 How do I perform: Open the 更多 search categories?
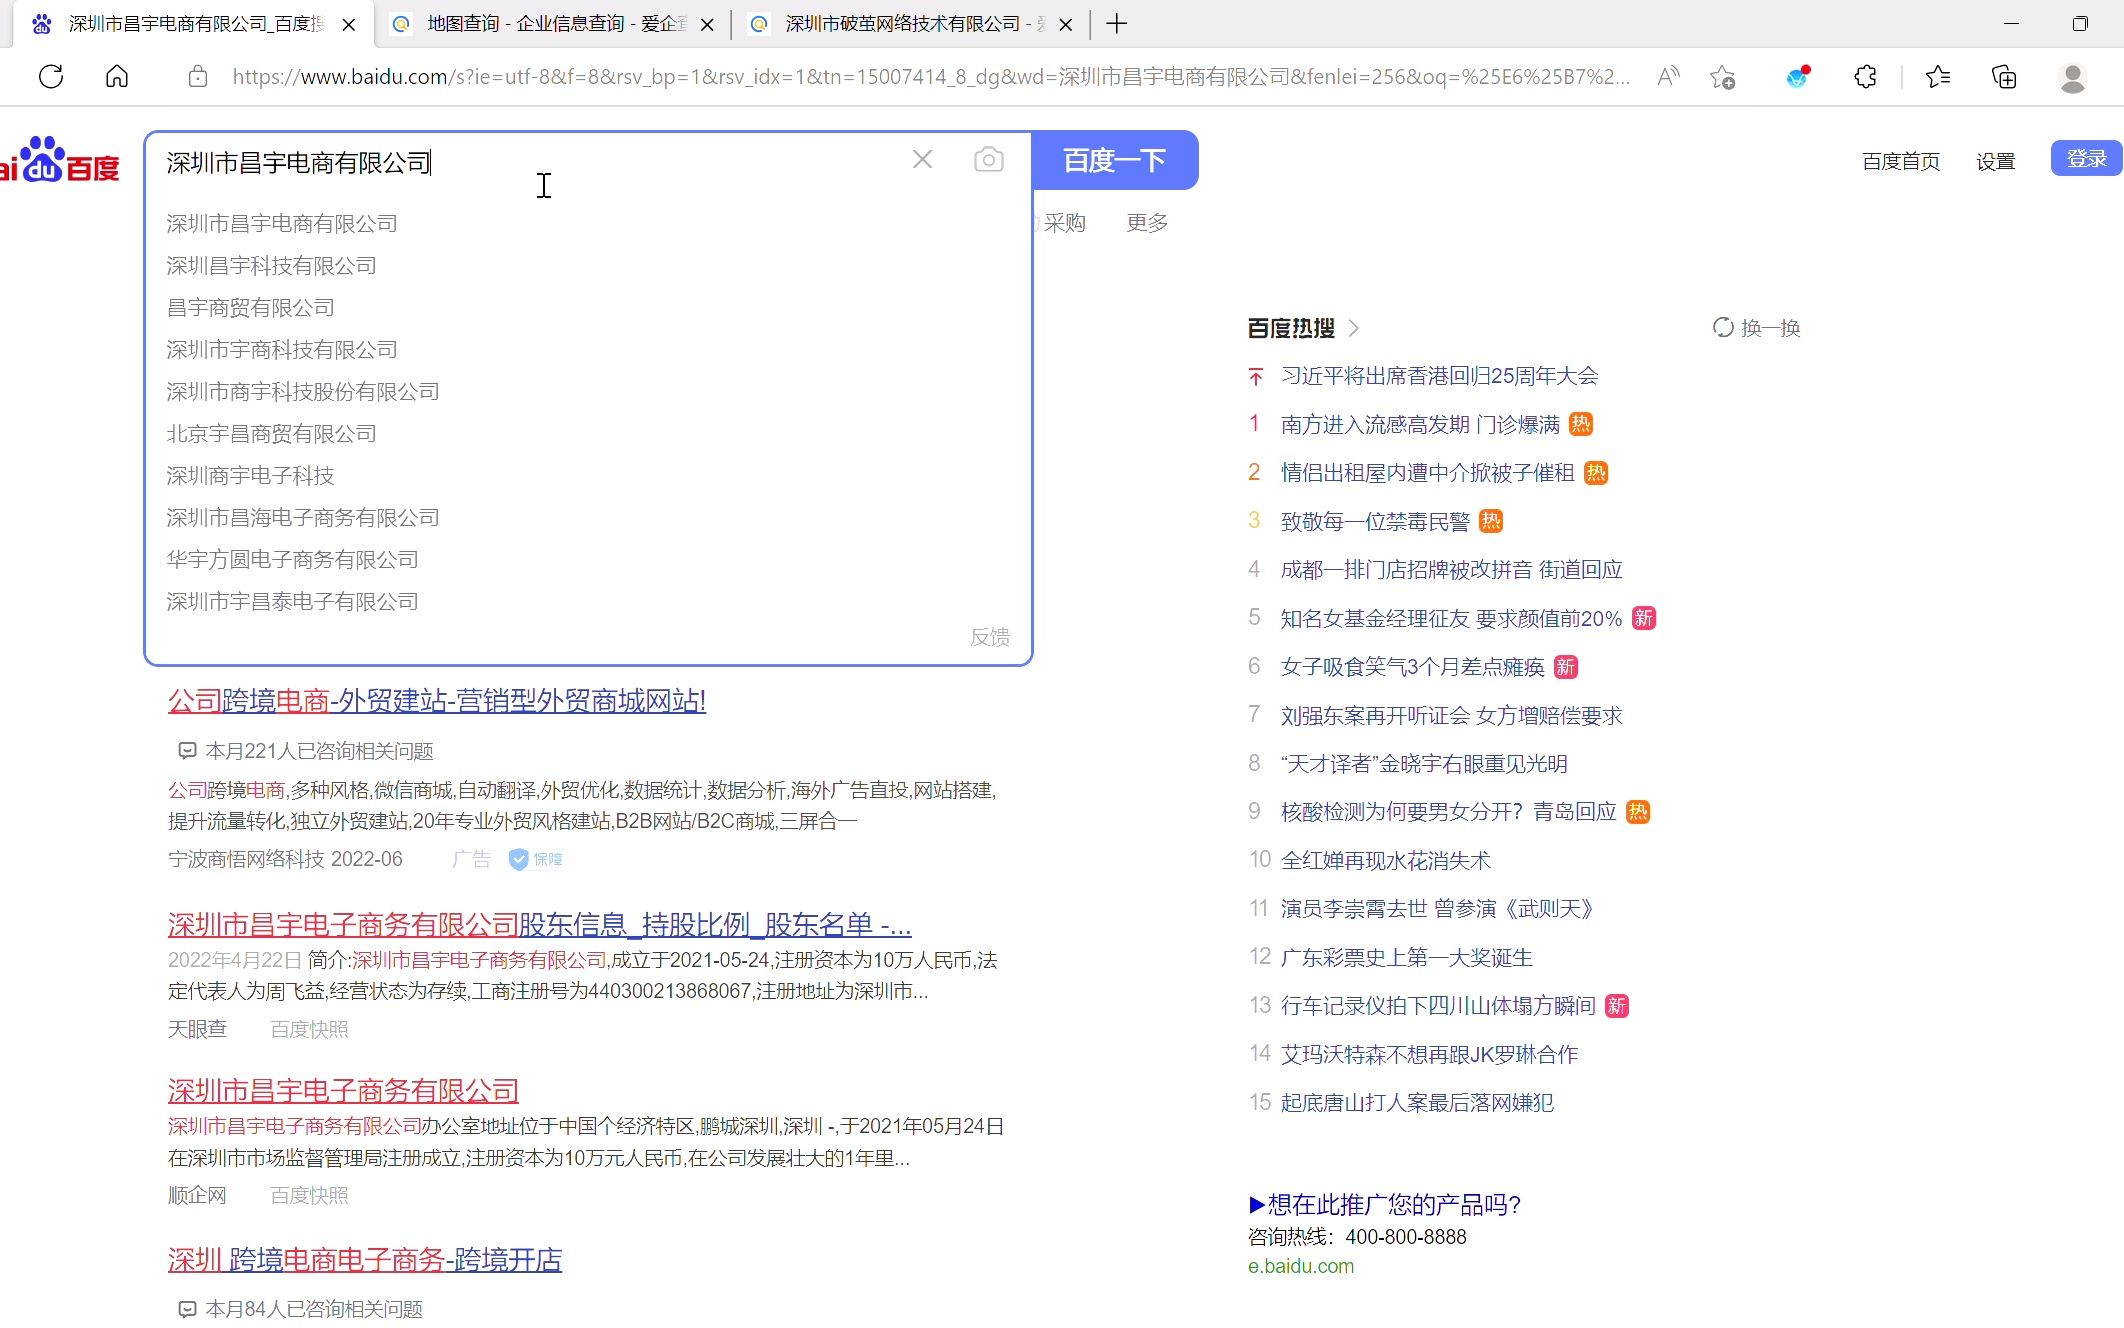click(1147, 223)
